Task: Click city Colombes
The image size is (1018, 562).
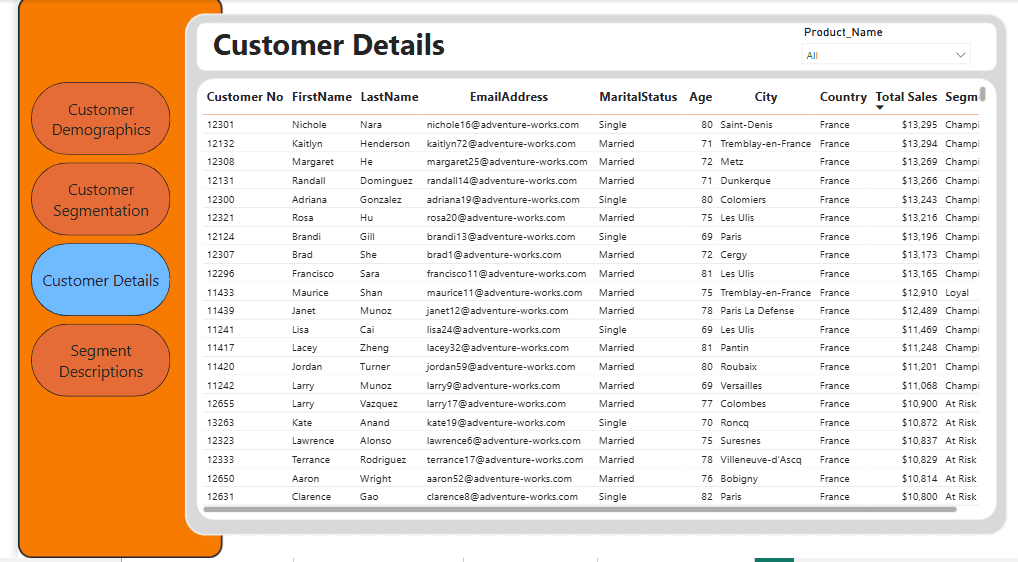Action: point(743,404)
